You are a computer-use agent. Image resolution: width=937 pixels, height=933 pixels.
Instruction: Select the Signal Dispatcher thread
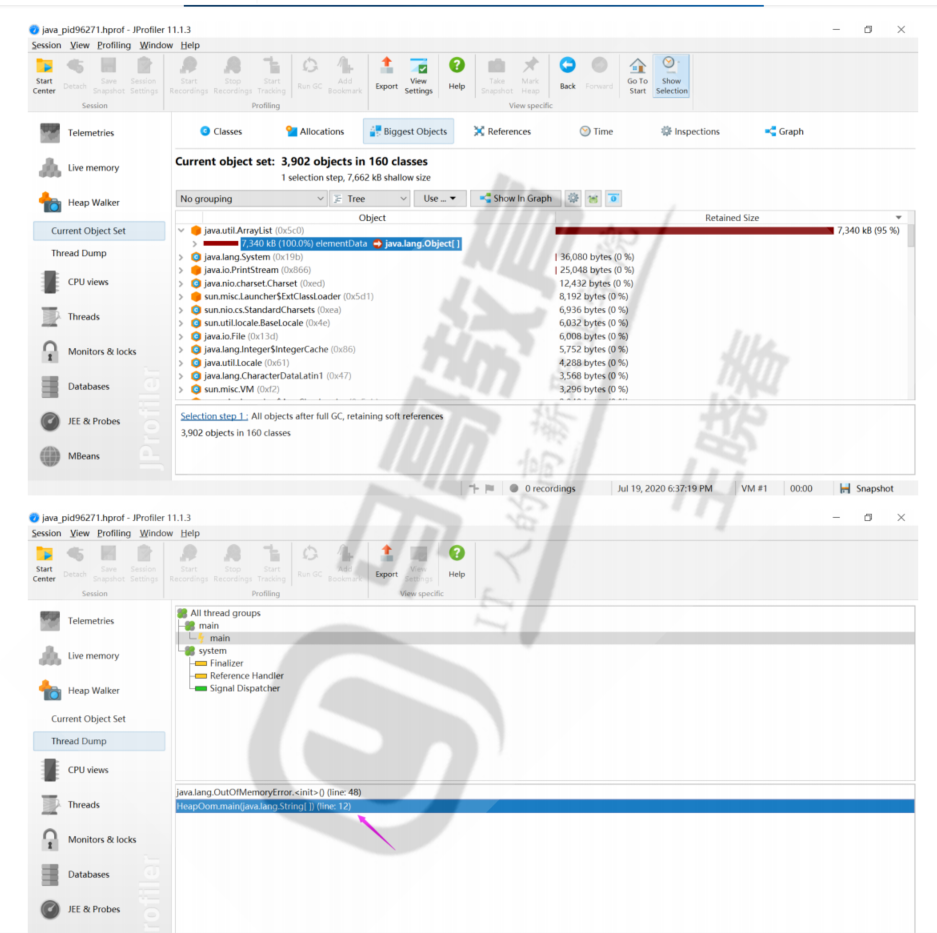pyautogui.click(x=244, y=689)
